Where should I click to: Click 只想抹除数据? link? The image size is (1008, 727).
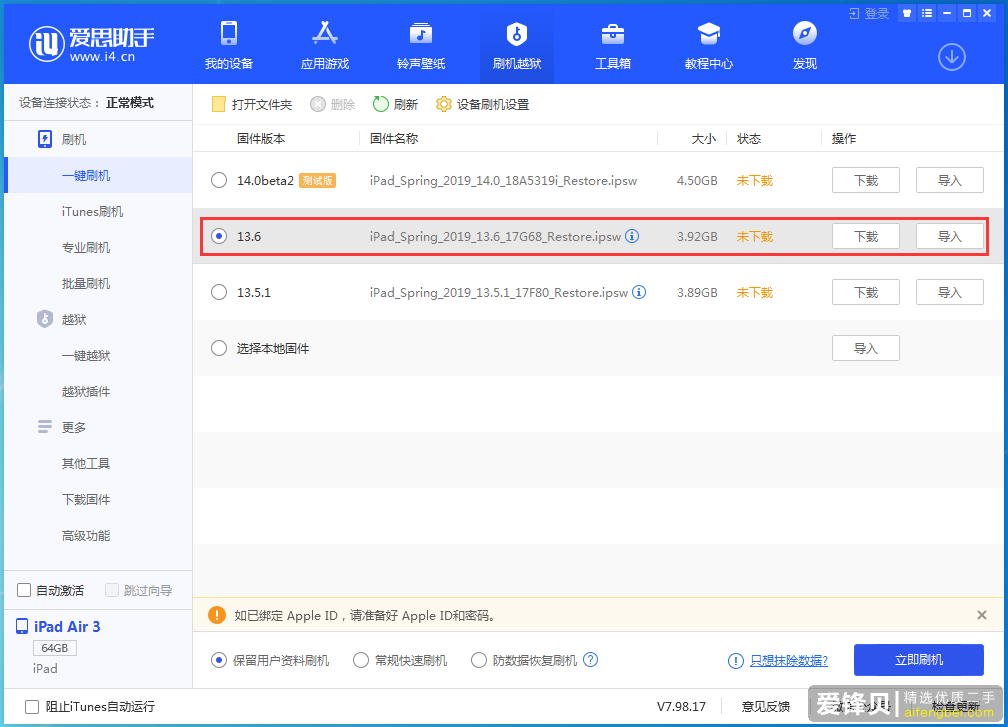pos(789,660)
